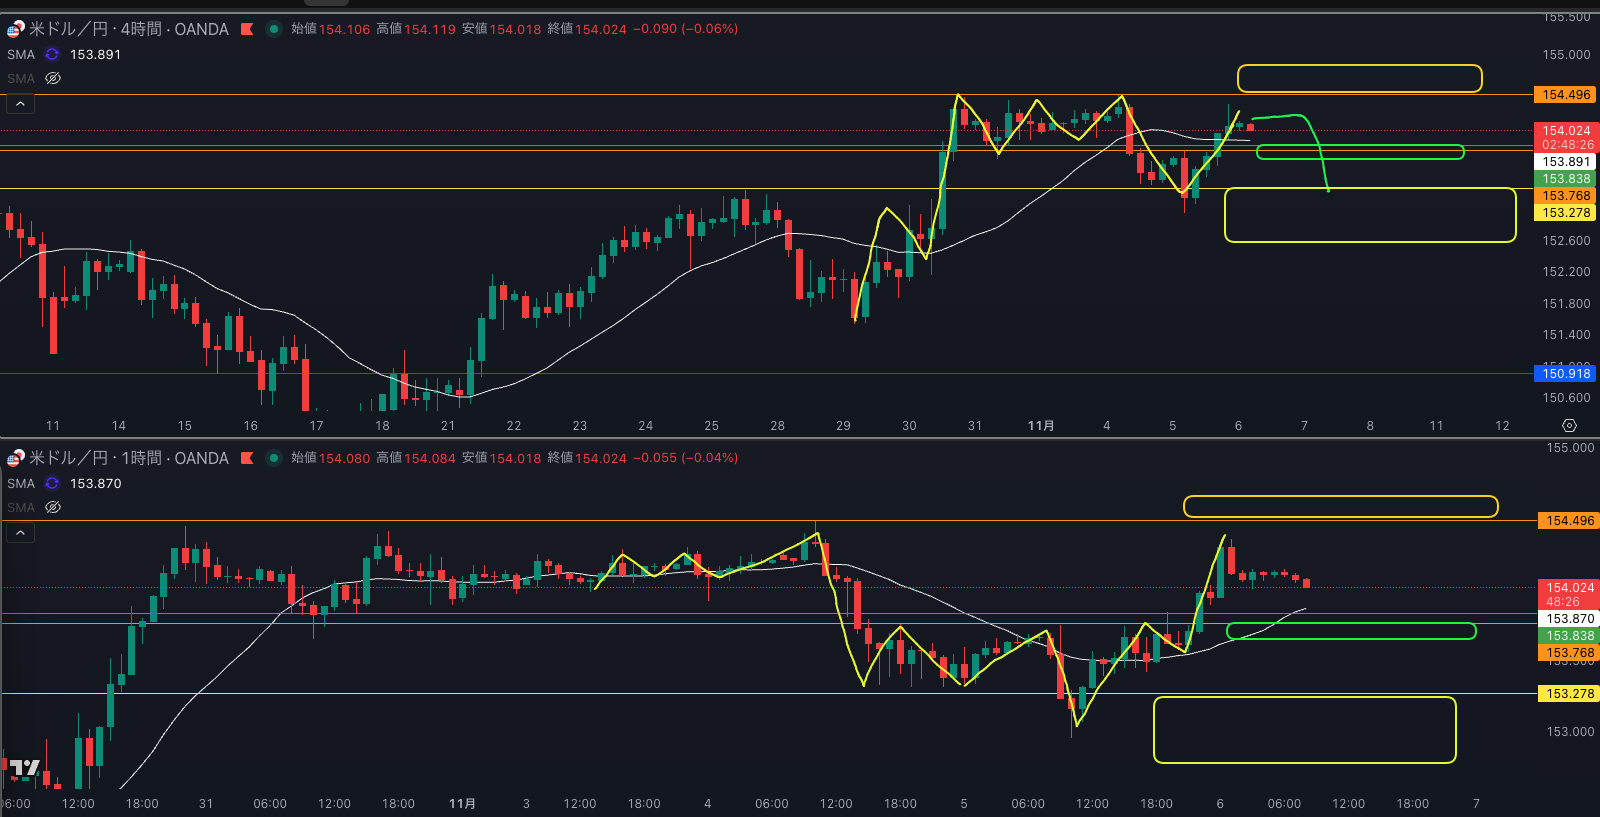Click the TradingView logo in lower chart
The height and width of the screenshot is (817, 1600).
coord(24,768)
